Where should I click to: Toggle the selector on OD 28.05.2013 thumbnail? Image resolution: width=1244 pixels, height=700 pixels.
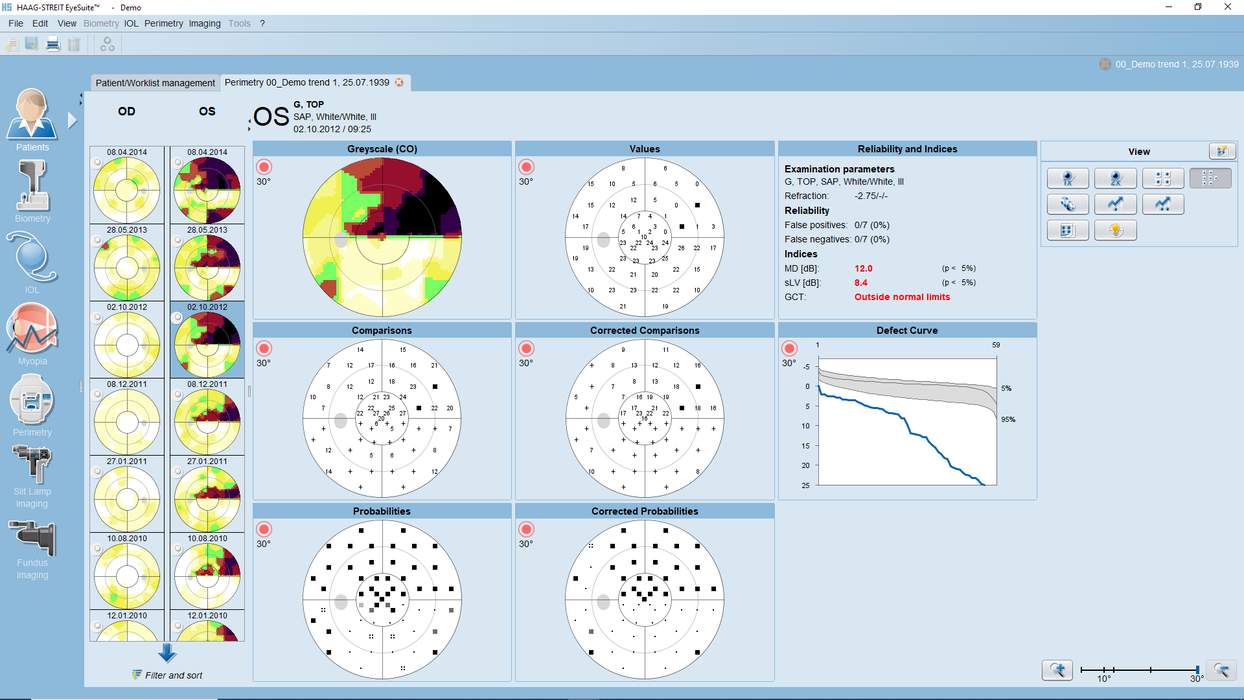click(97, 240)
